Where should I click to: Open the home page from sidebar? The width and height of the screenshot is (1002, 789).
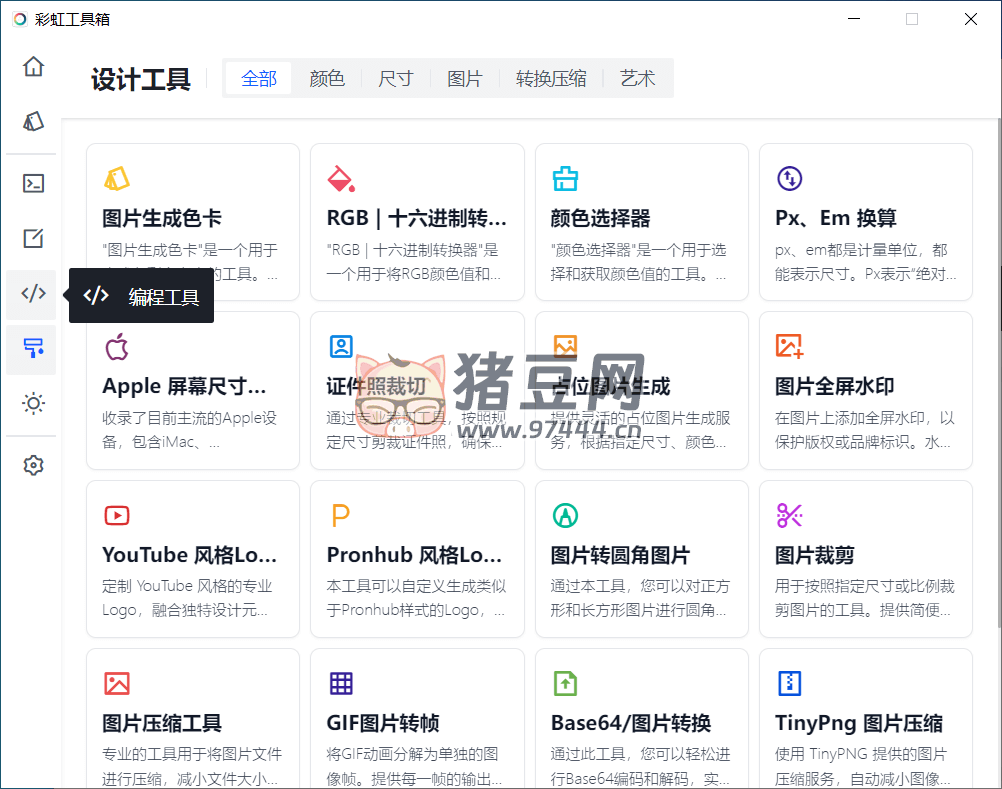34,67
